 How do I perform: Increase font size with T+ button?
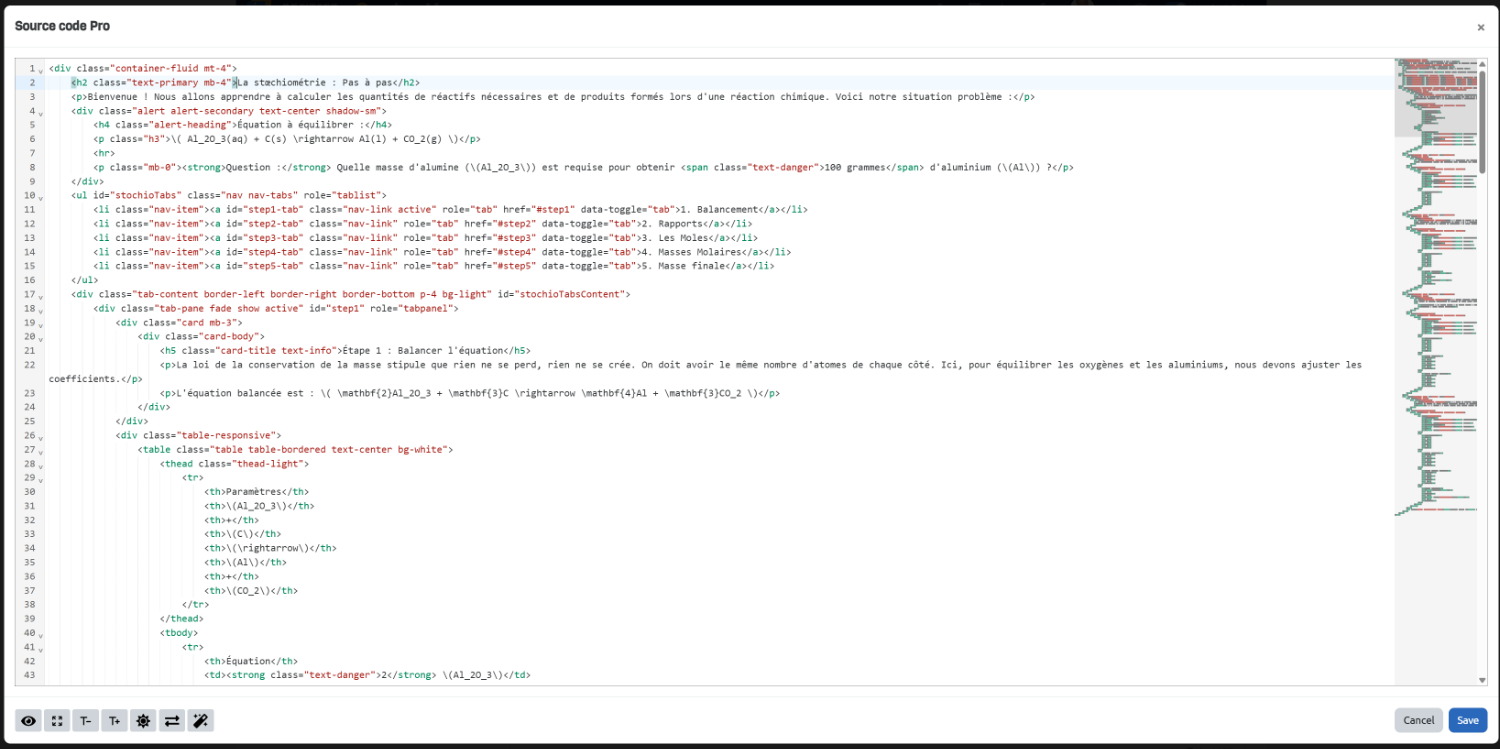click(114, 720)
